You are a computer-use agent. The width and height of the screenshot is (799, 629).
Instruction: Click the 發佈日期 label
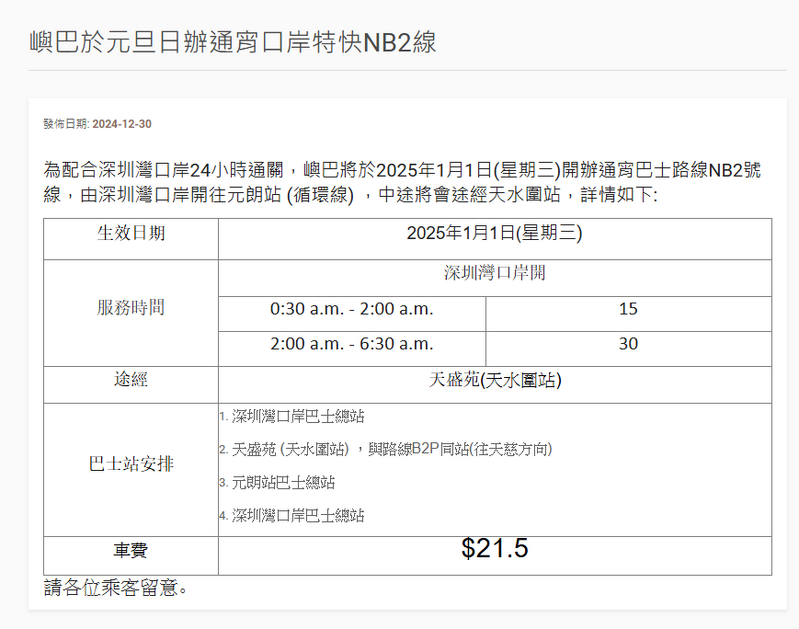66,124
